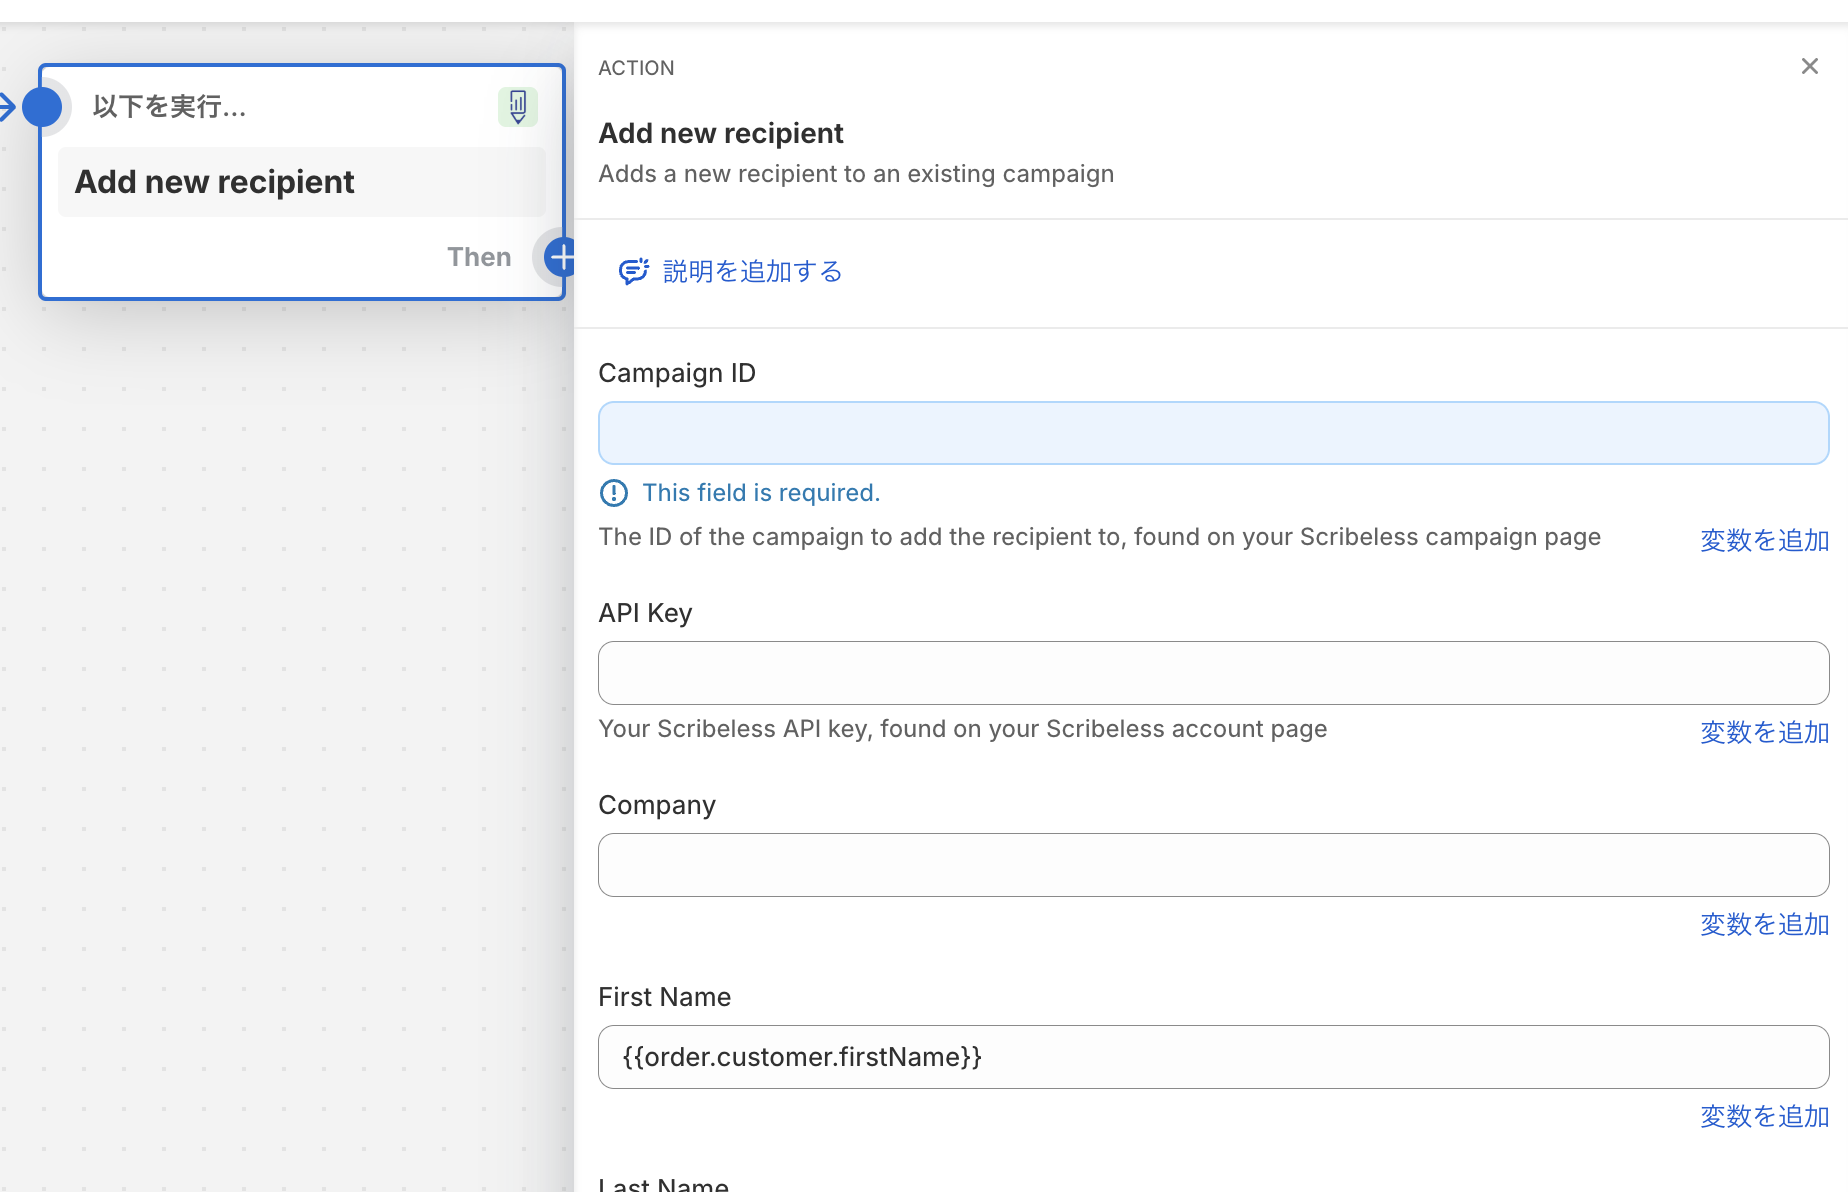This screenshot has width=1848, height=1192.
Task: Click the First Name field with order.customer.firstName
Action: [x=1213, y=1057]
